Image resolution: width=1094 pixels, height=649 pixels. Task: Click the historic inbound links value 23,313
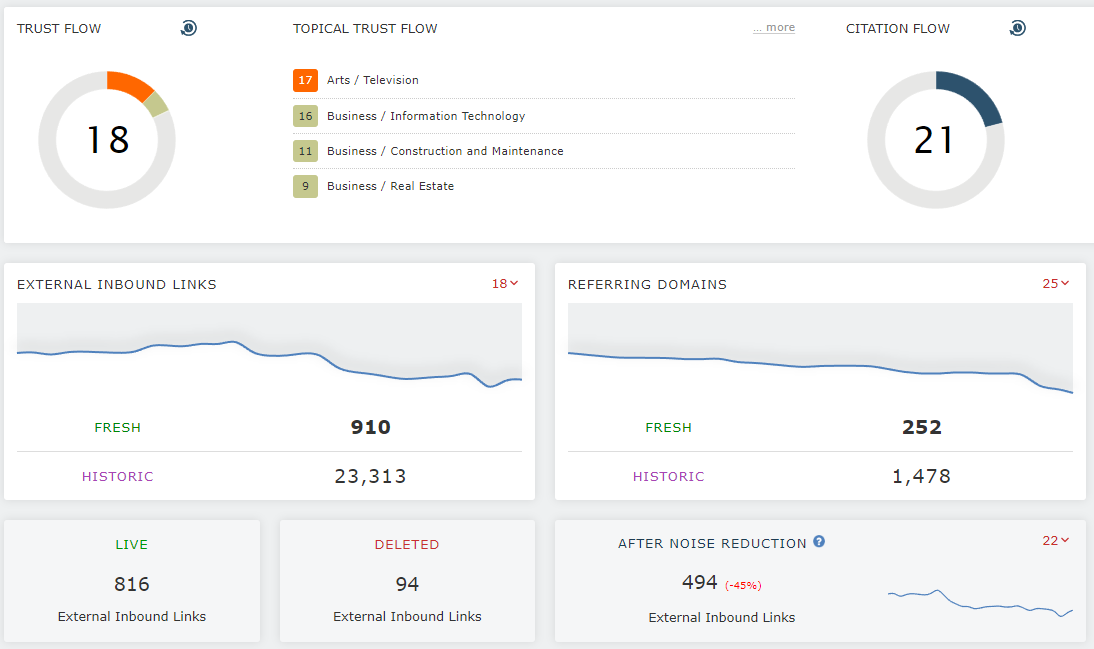[370, 476]
